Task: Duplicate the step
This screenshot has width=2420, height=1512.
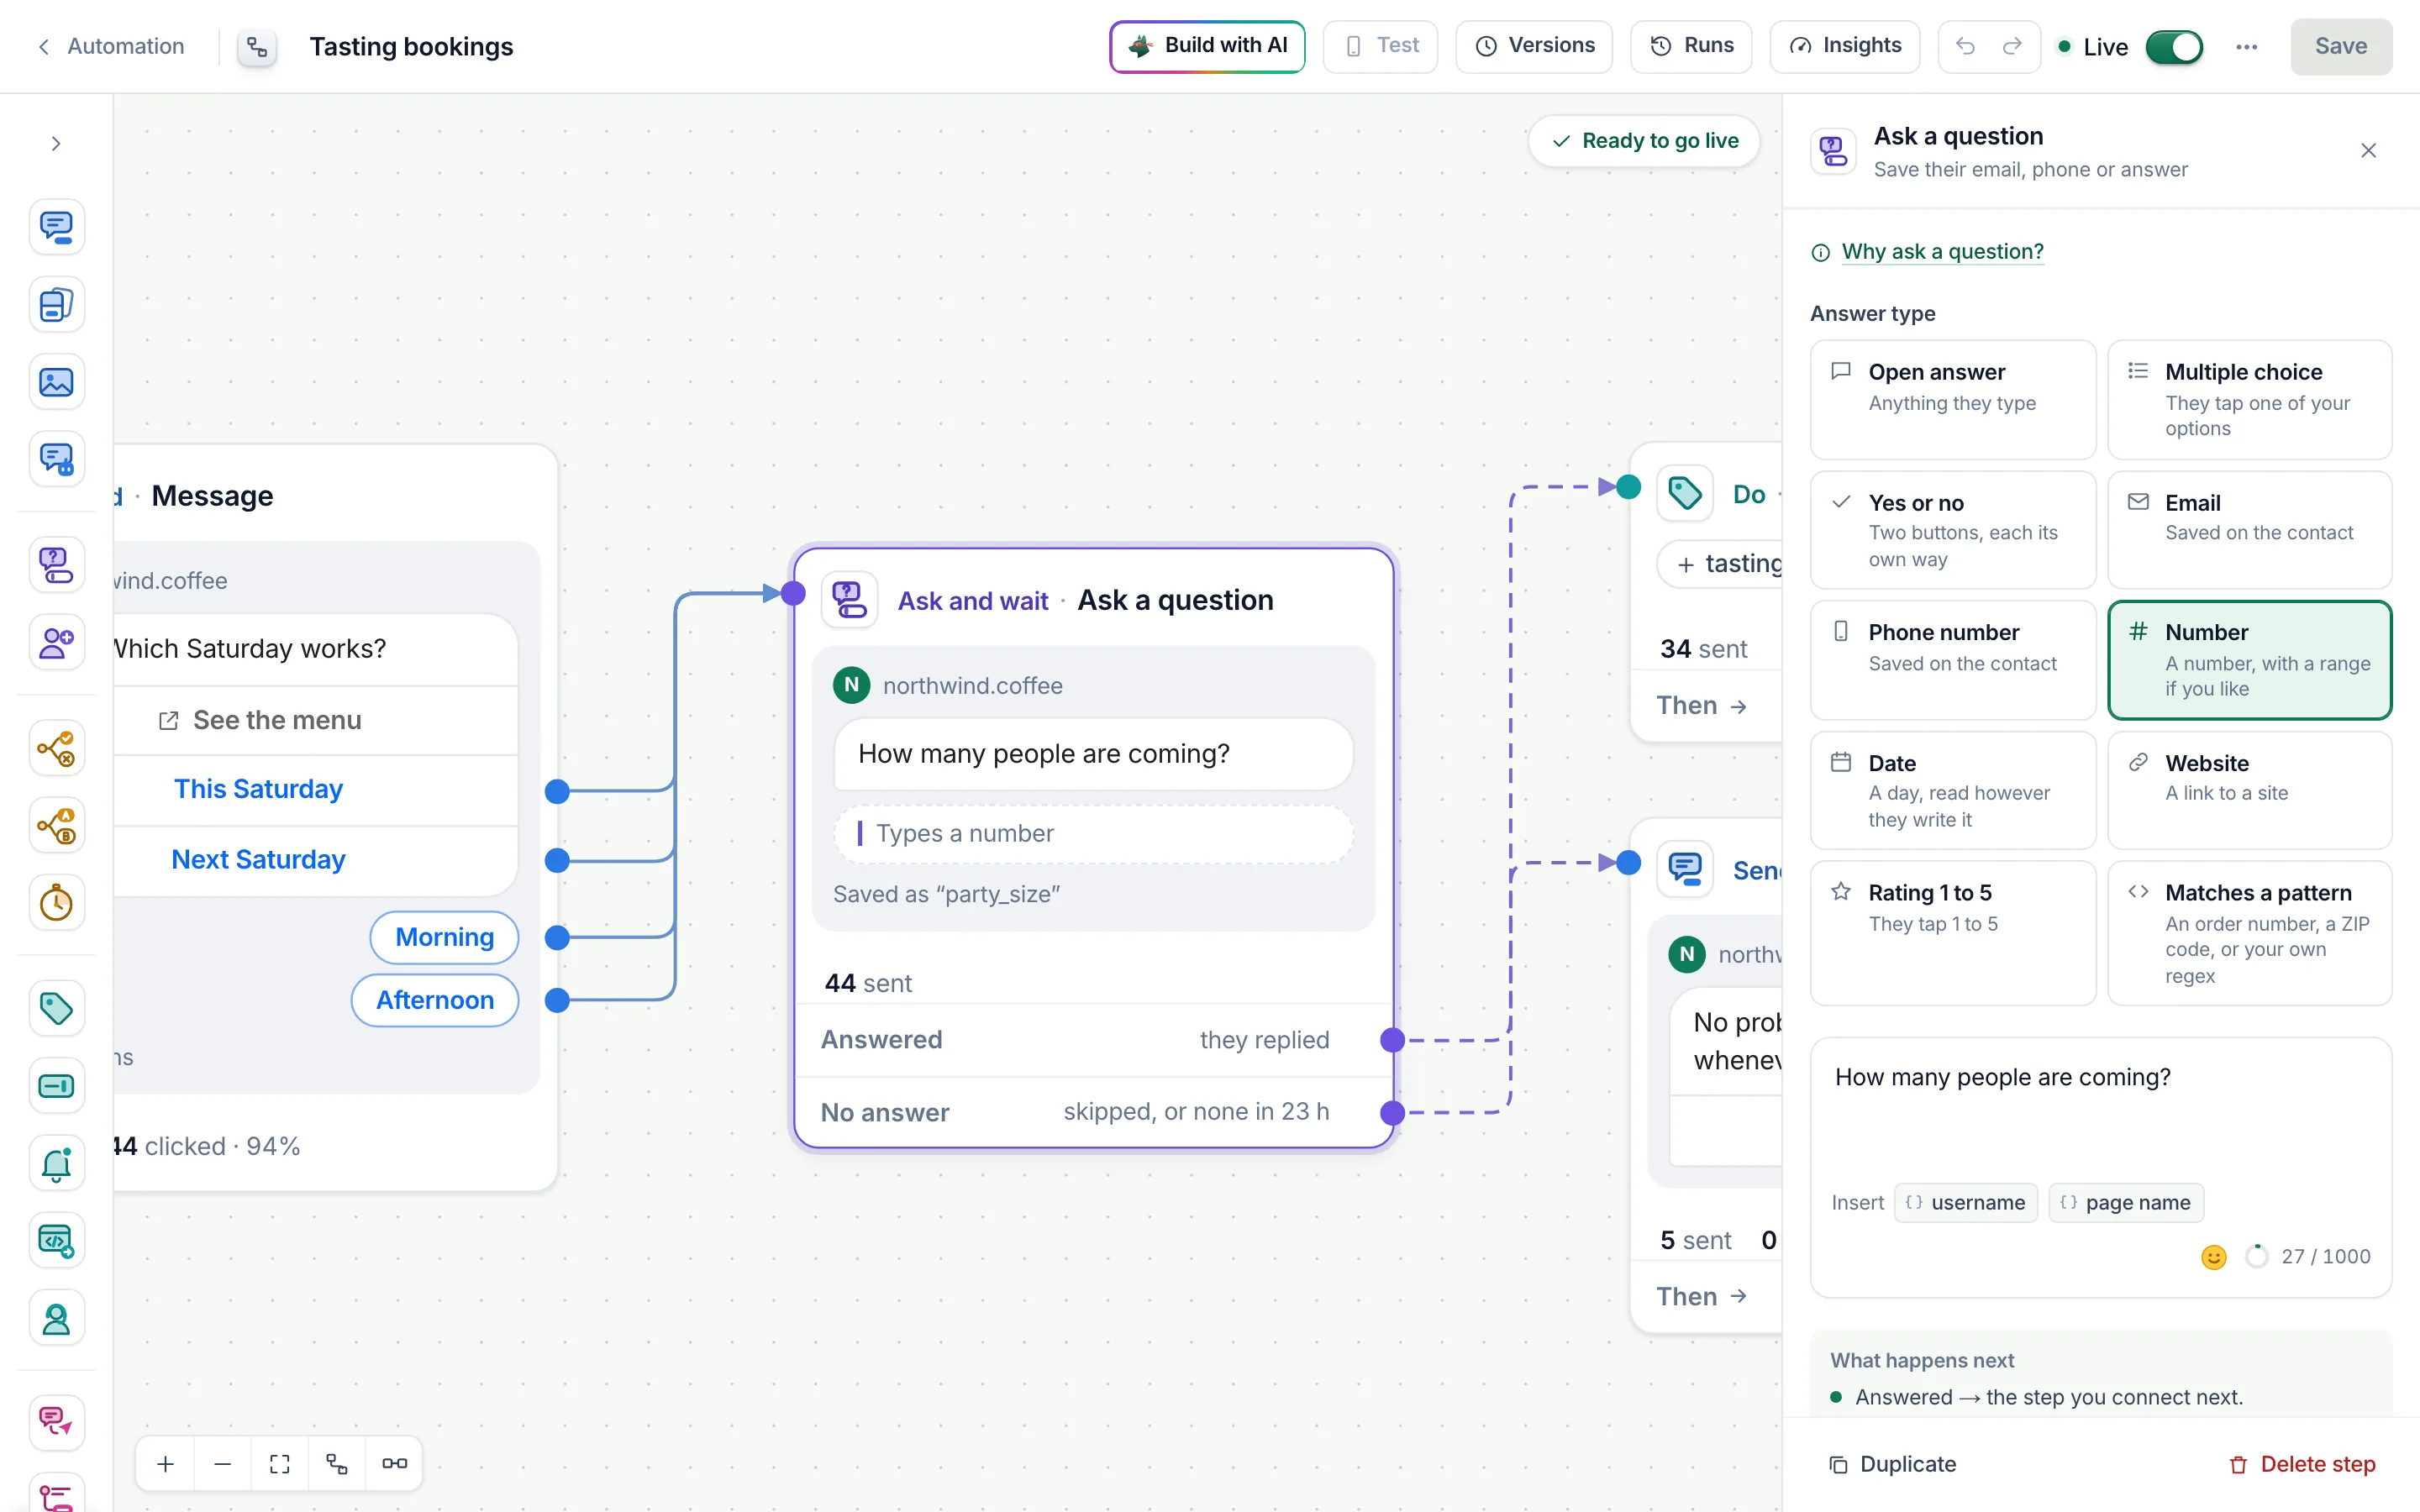Action: click(x=1892, y=1464)
